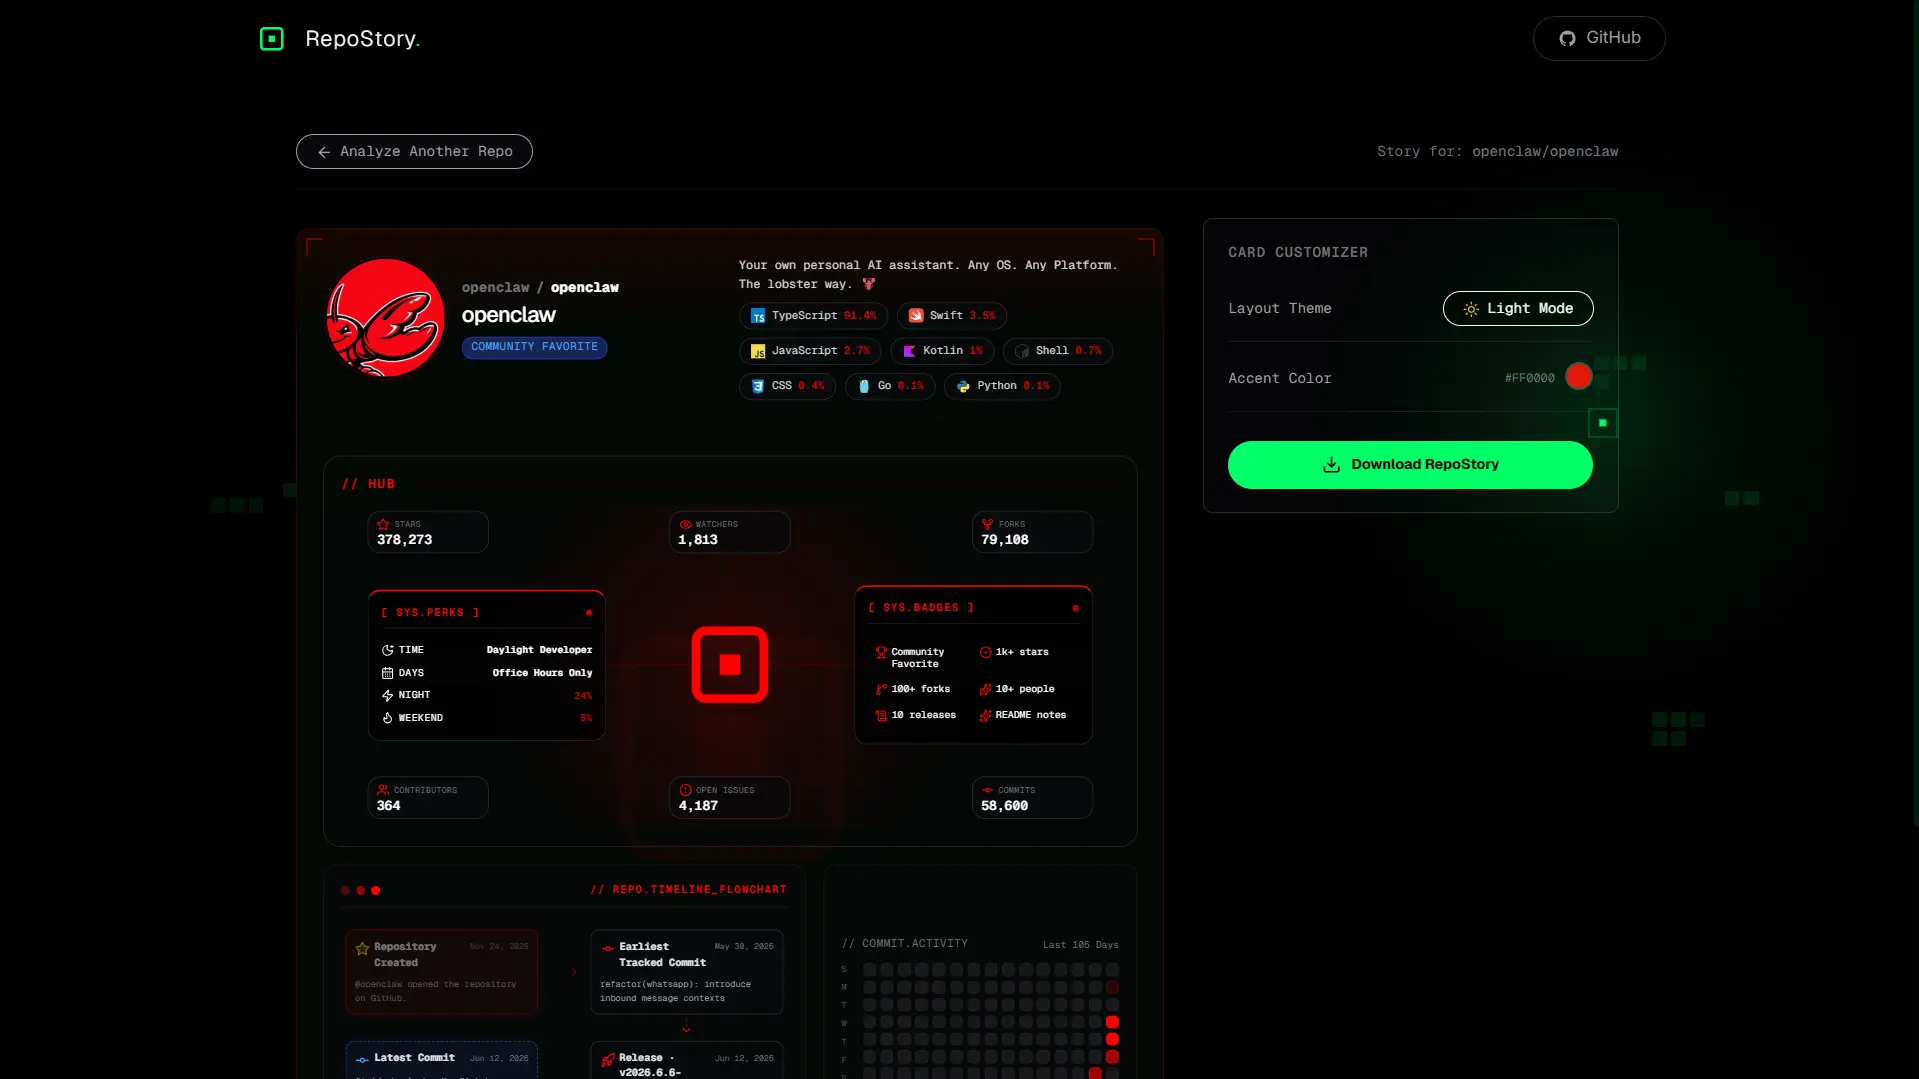This screenshot has width=1919, height=1079.
Task: Click the accent color hex #FF0000
Action: [x=1529, y=378]
